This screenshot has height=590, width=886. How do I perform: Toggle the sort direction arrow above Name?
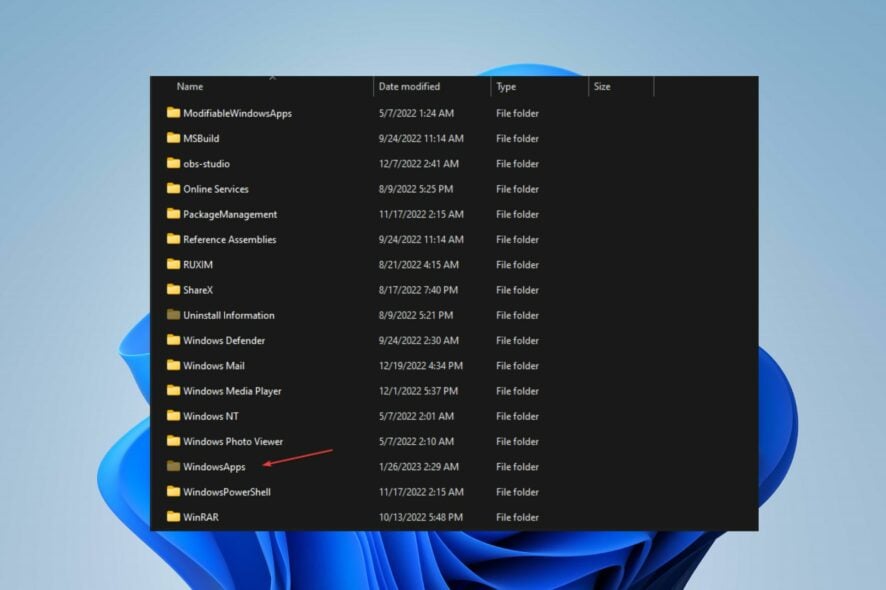click(x=273, y=77)
